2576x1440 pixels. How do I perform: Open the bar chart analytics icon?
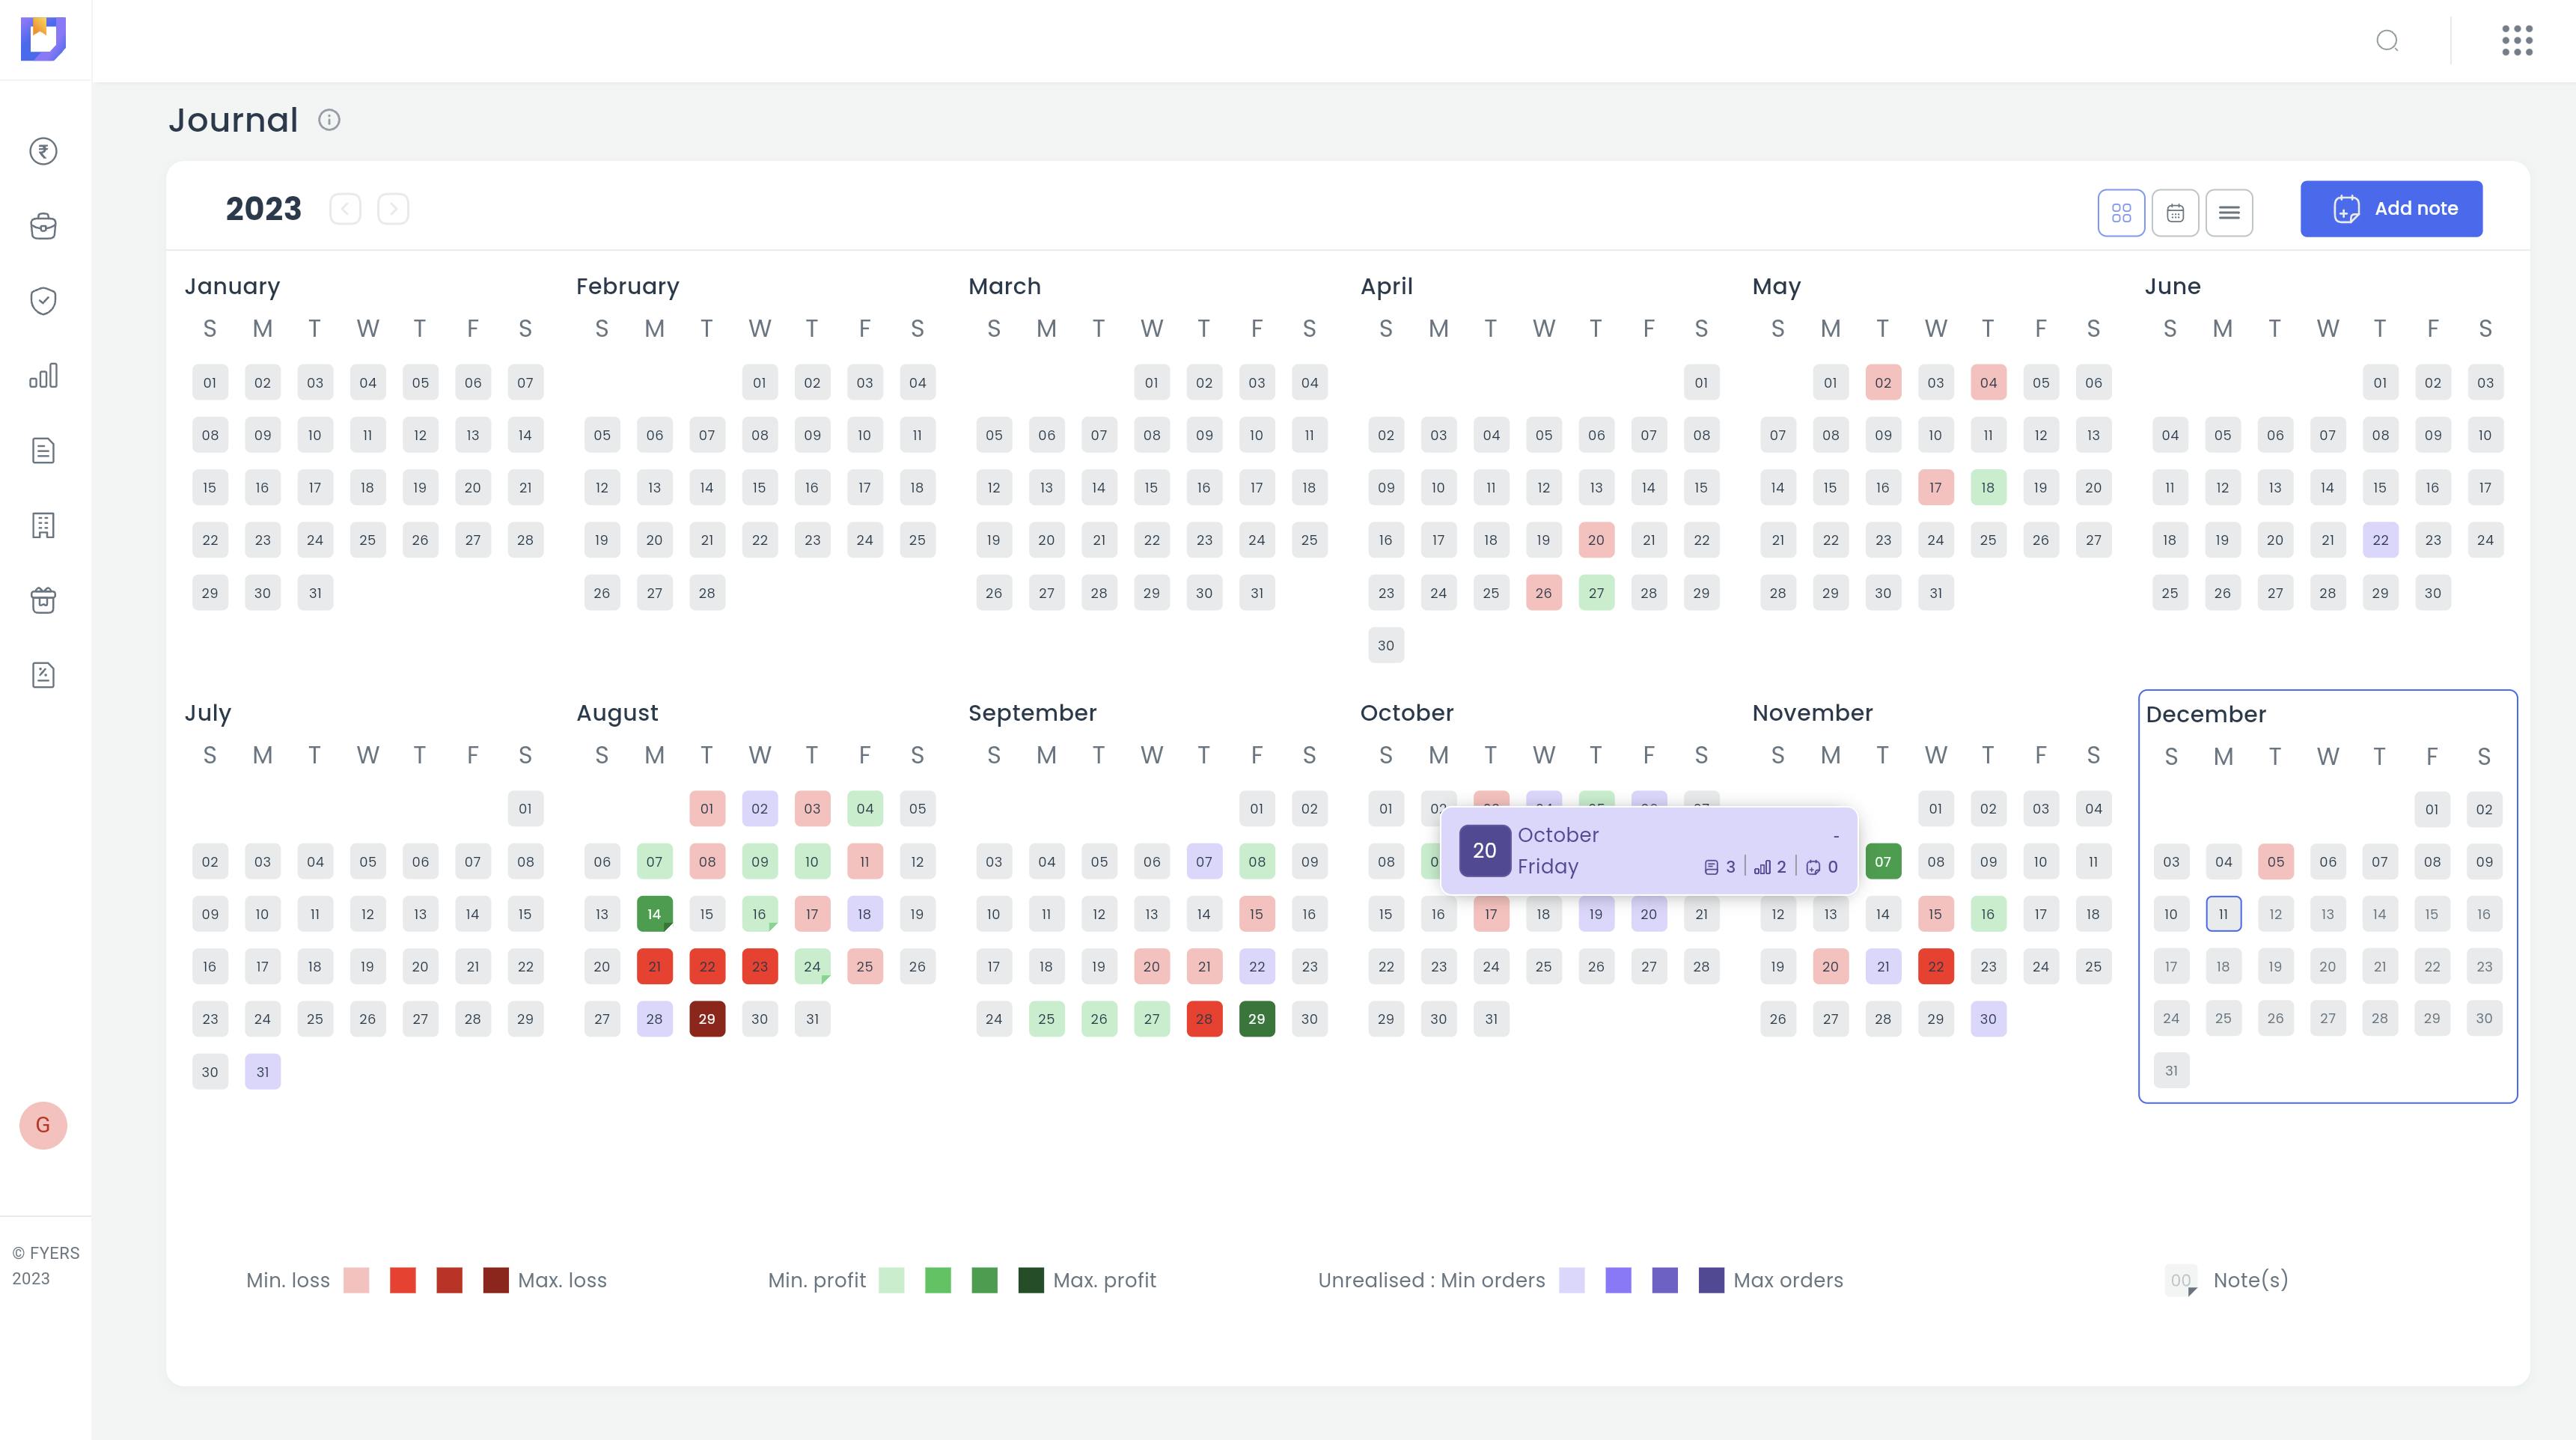43,375
